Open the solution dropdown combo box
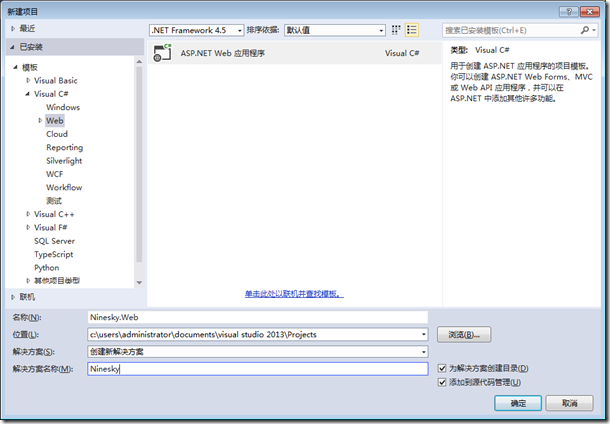Screen dimensions: 610x424 257,352
